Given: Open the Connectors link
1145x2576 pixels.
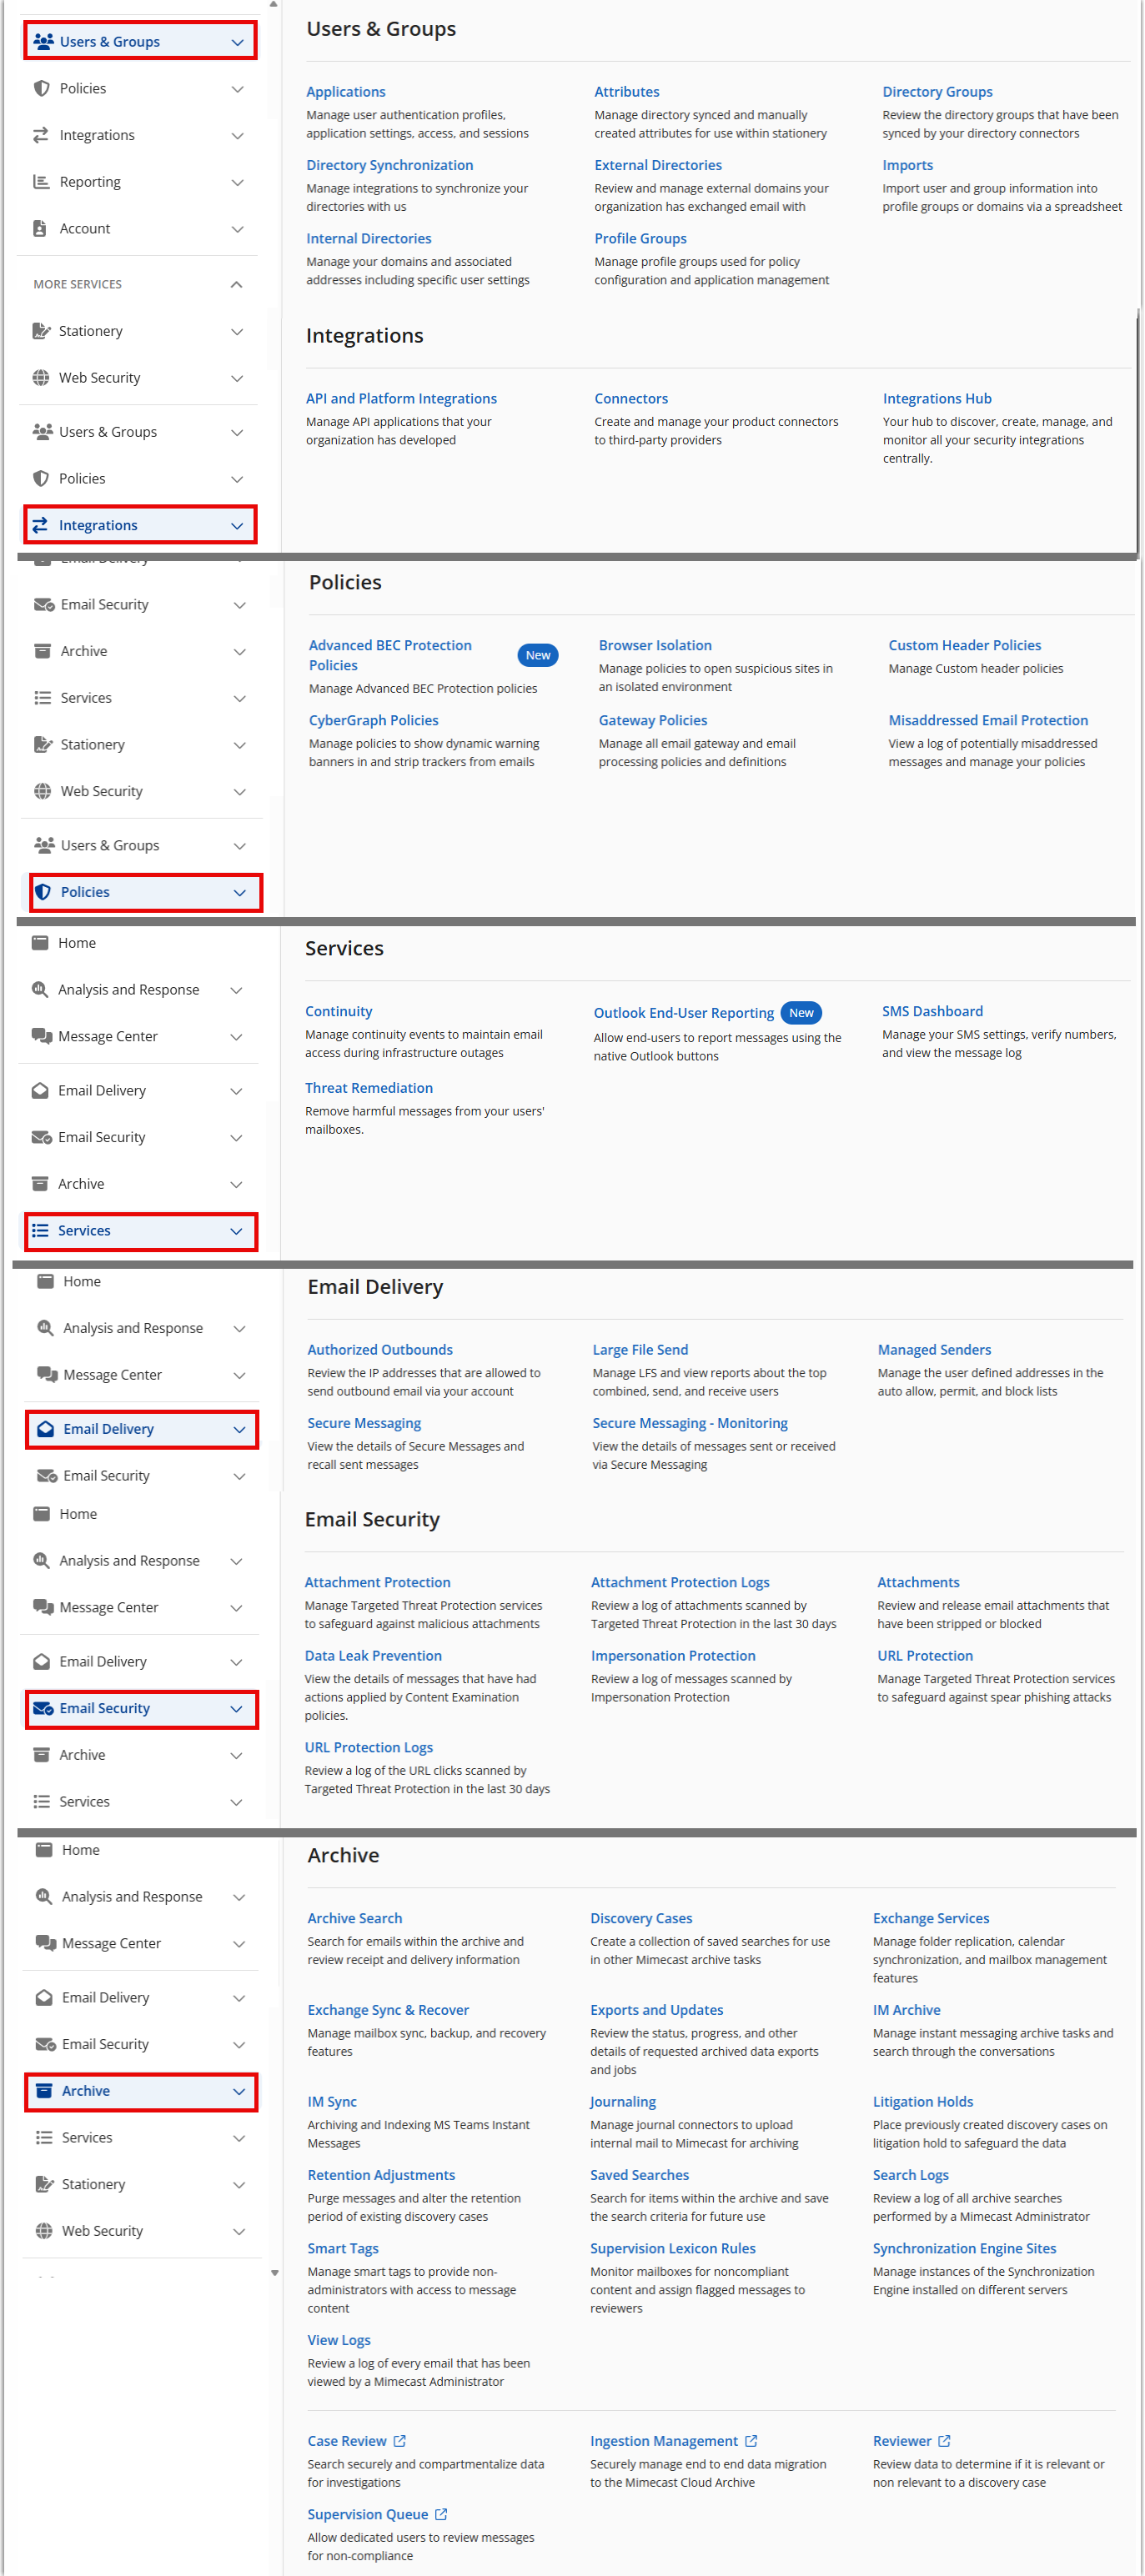Looking at the screenshot, I should [x=631, y=398].
